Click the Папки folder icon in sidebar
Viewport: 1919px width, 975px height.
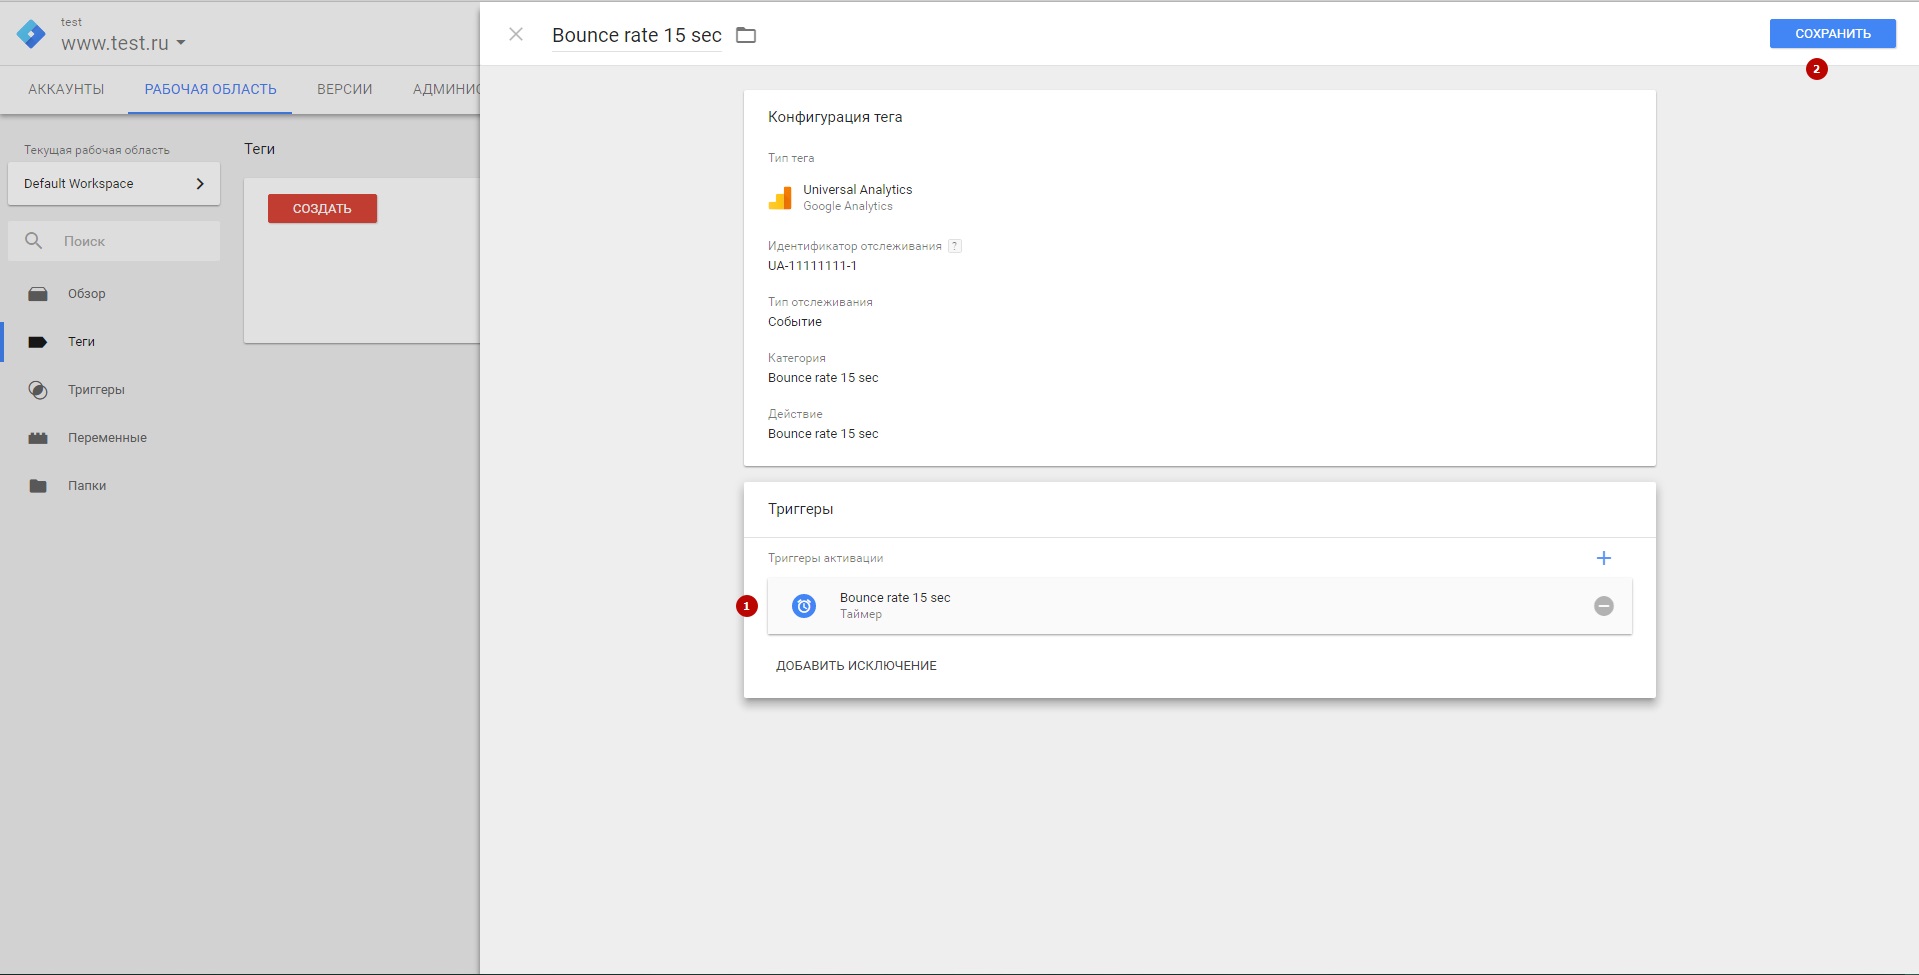tap(38, 486)
